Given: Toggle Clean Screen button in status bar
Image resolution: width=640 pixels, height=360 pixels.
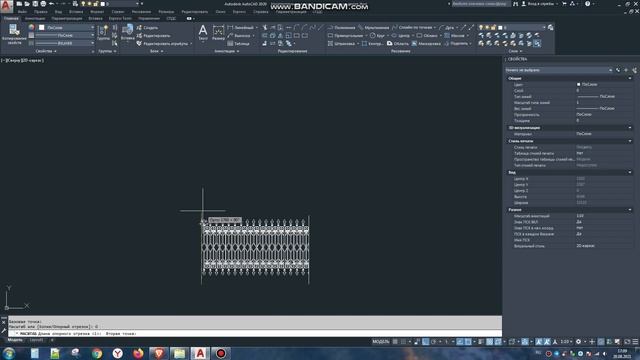Looking at the screenshot, I should [x=627, y=342].
